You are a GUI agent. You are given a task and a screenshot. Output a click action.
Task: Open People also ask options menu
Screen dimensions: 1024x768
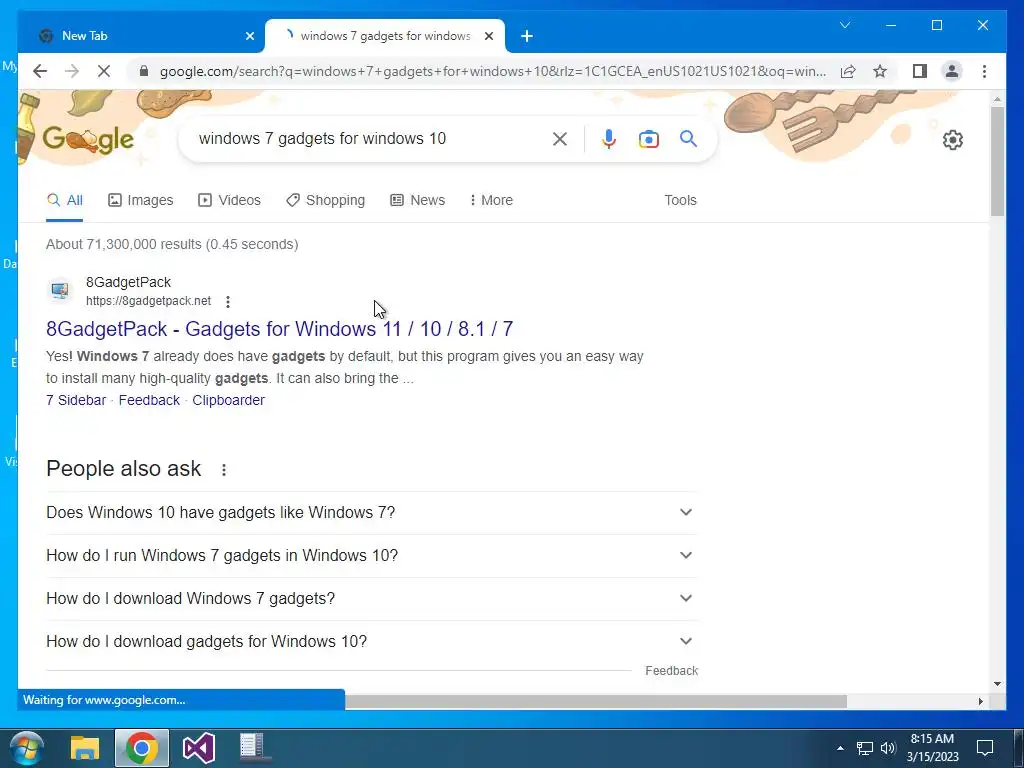[223, 470]
